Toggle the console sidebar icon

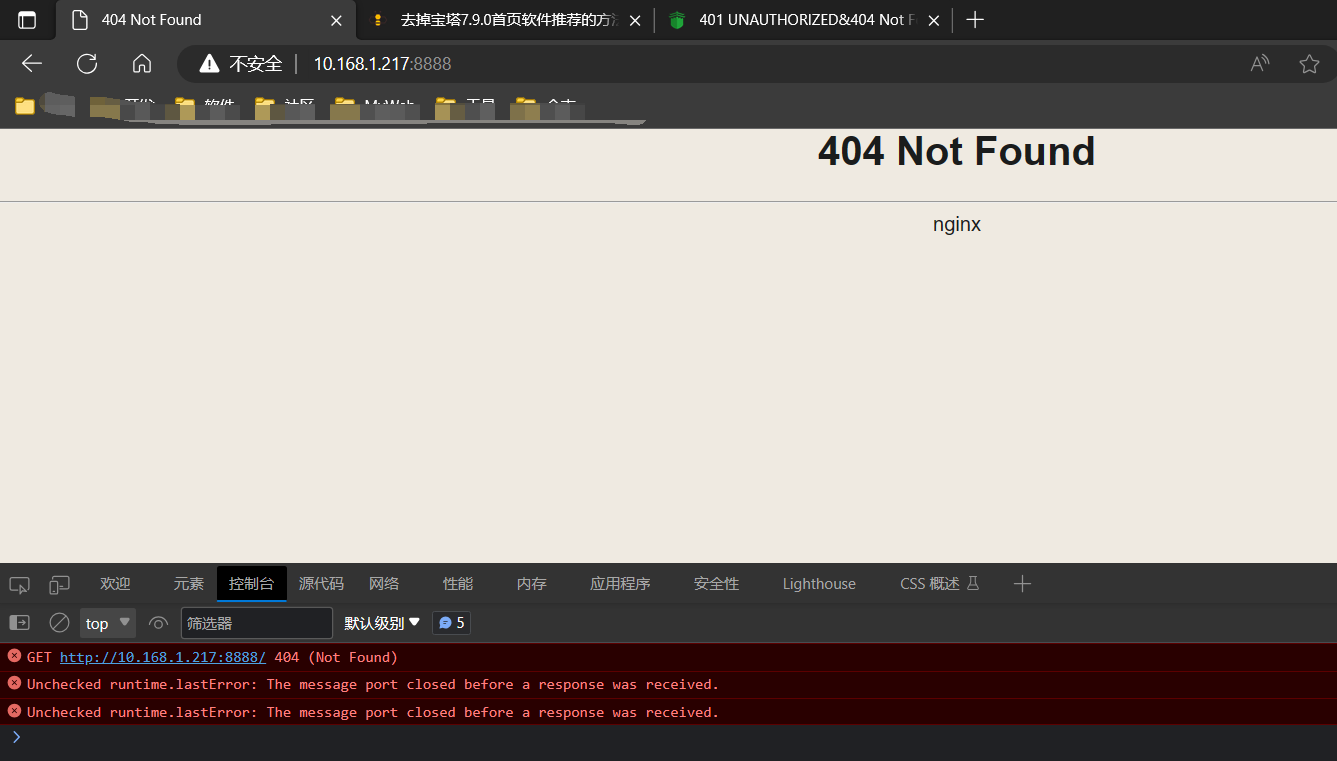[20, 623]
